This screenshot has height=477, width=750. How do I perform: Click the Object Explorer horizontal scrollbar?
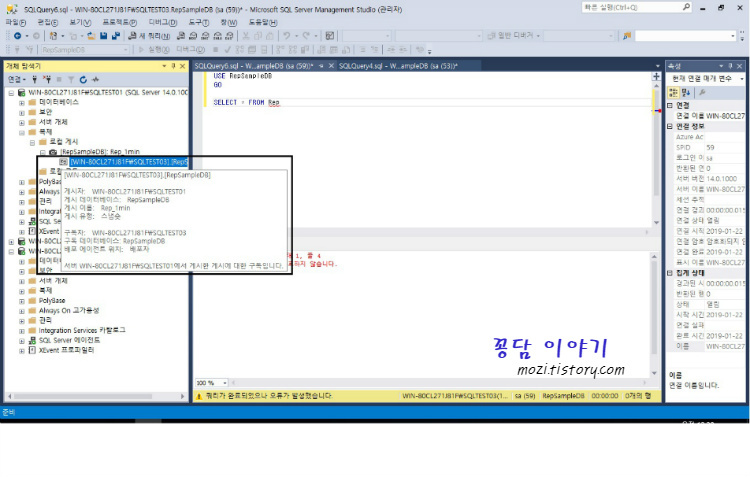coord(96,397)
